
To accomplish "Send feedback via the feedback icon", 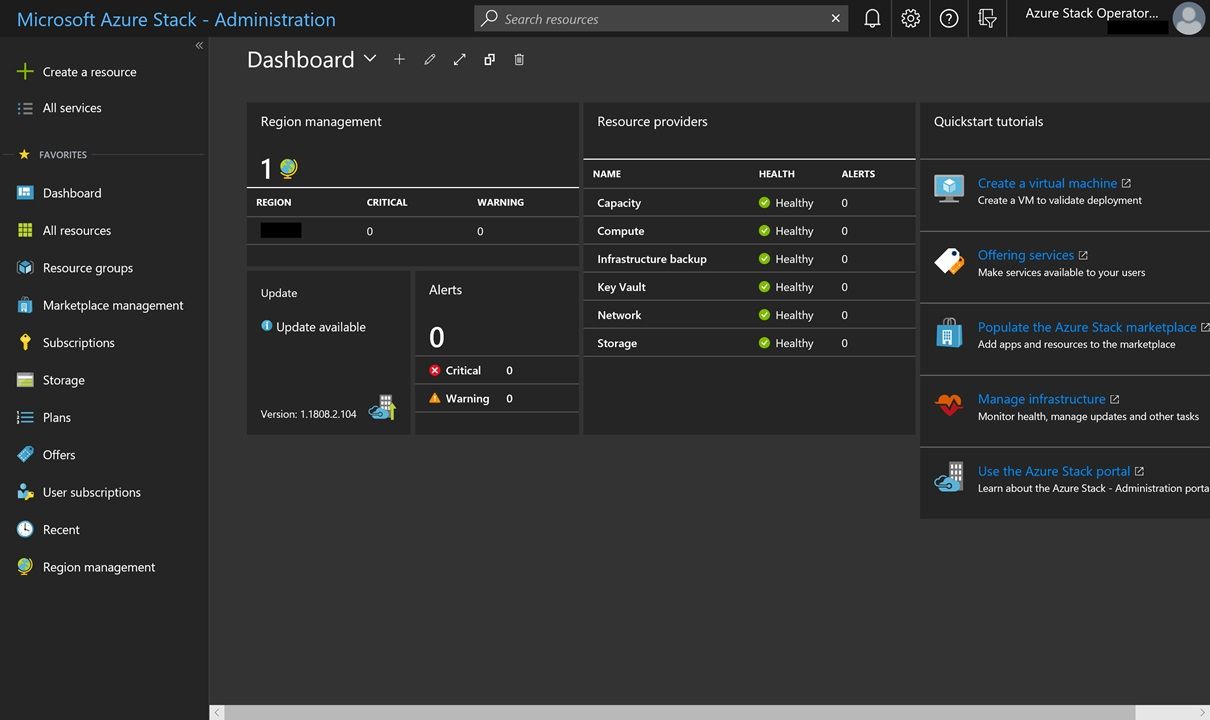I will coord(987,18).
